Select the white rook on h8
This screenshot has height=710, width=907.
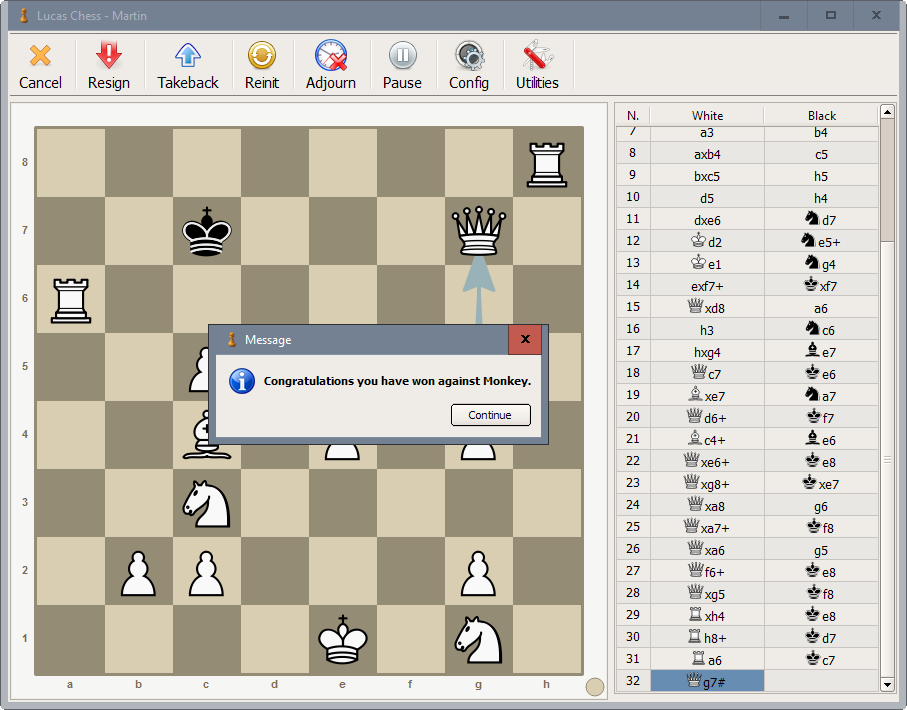pyautogui.click(x=547, y=165)
